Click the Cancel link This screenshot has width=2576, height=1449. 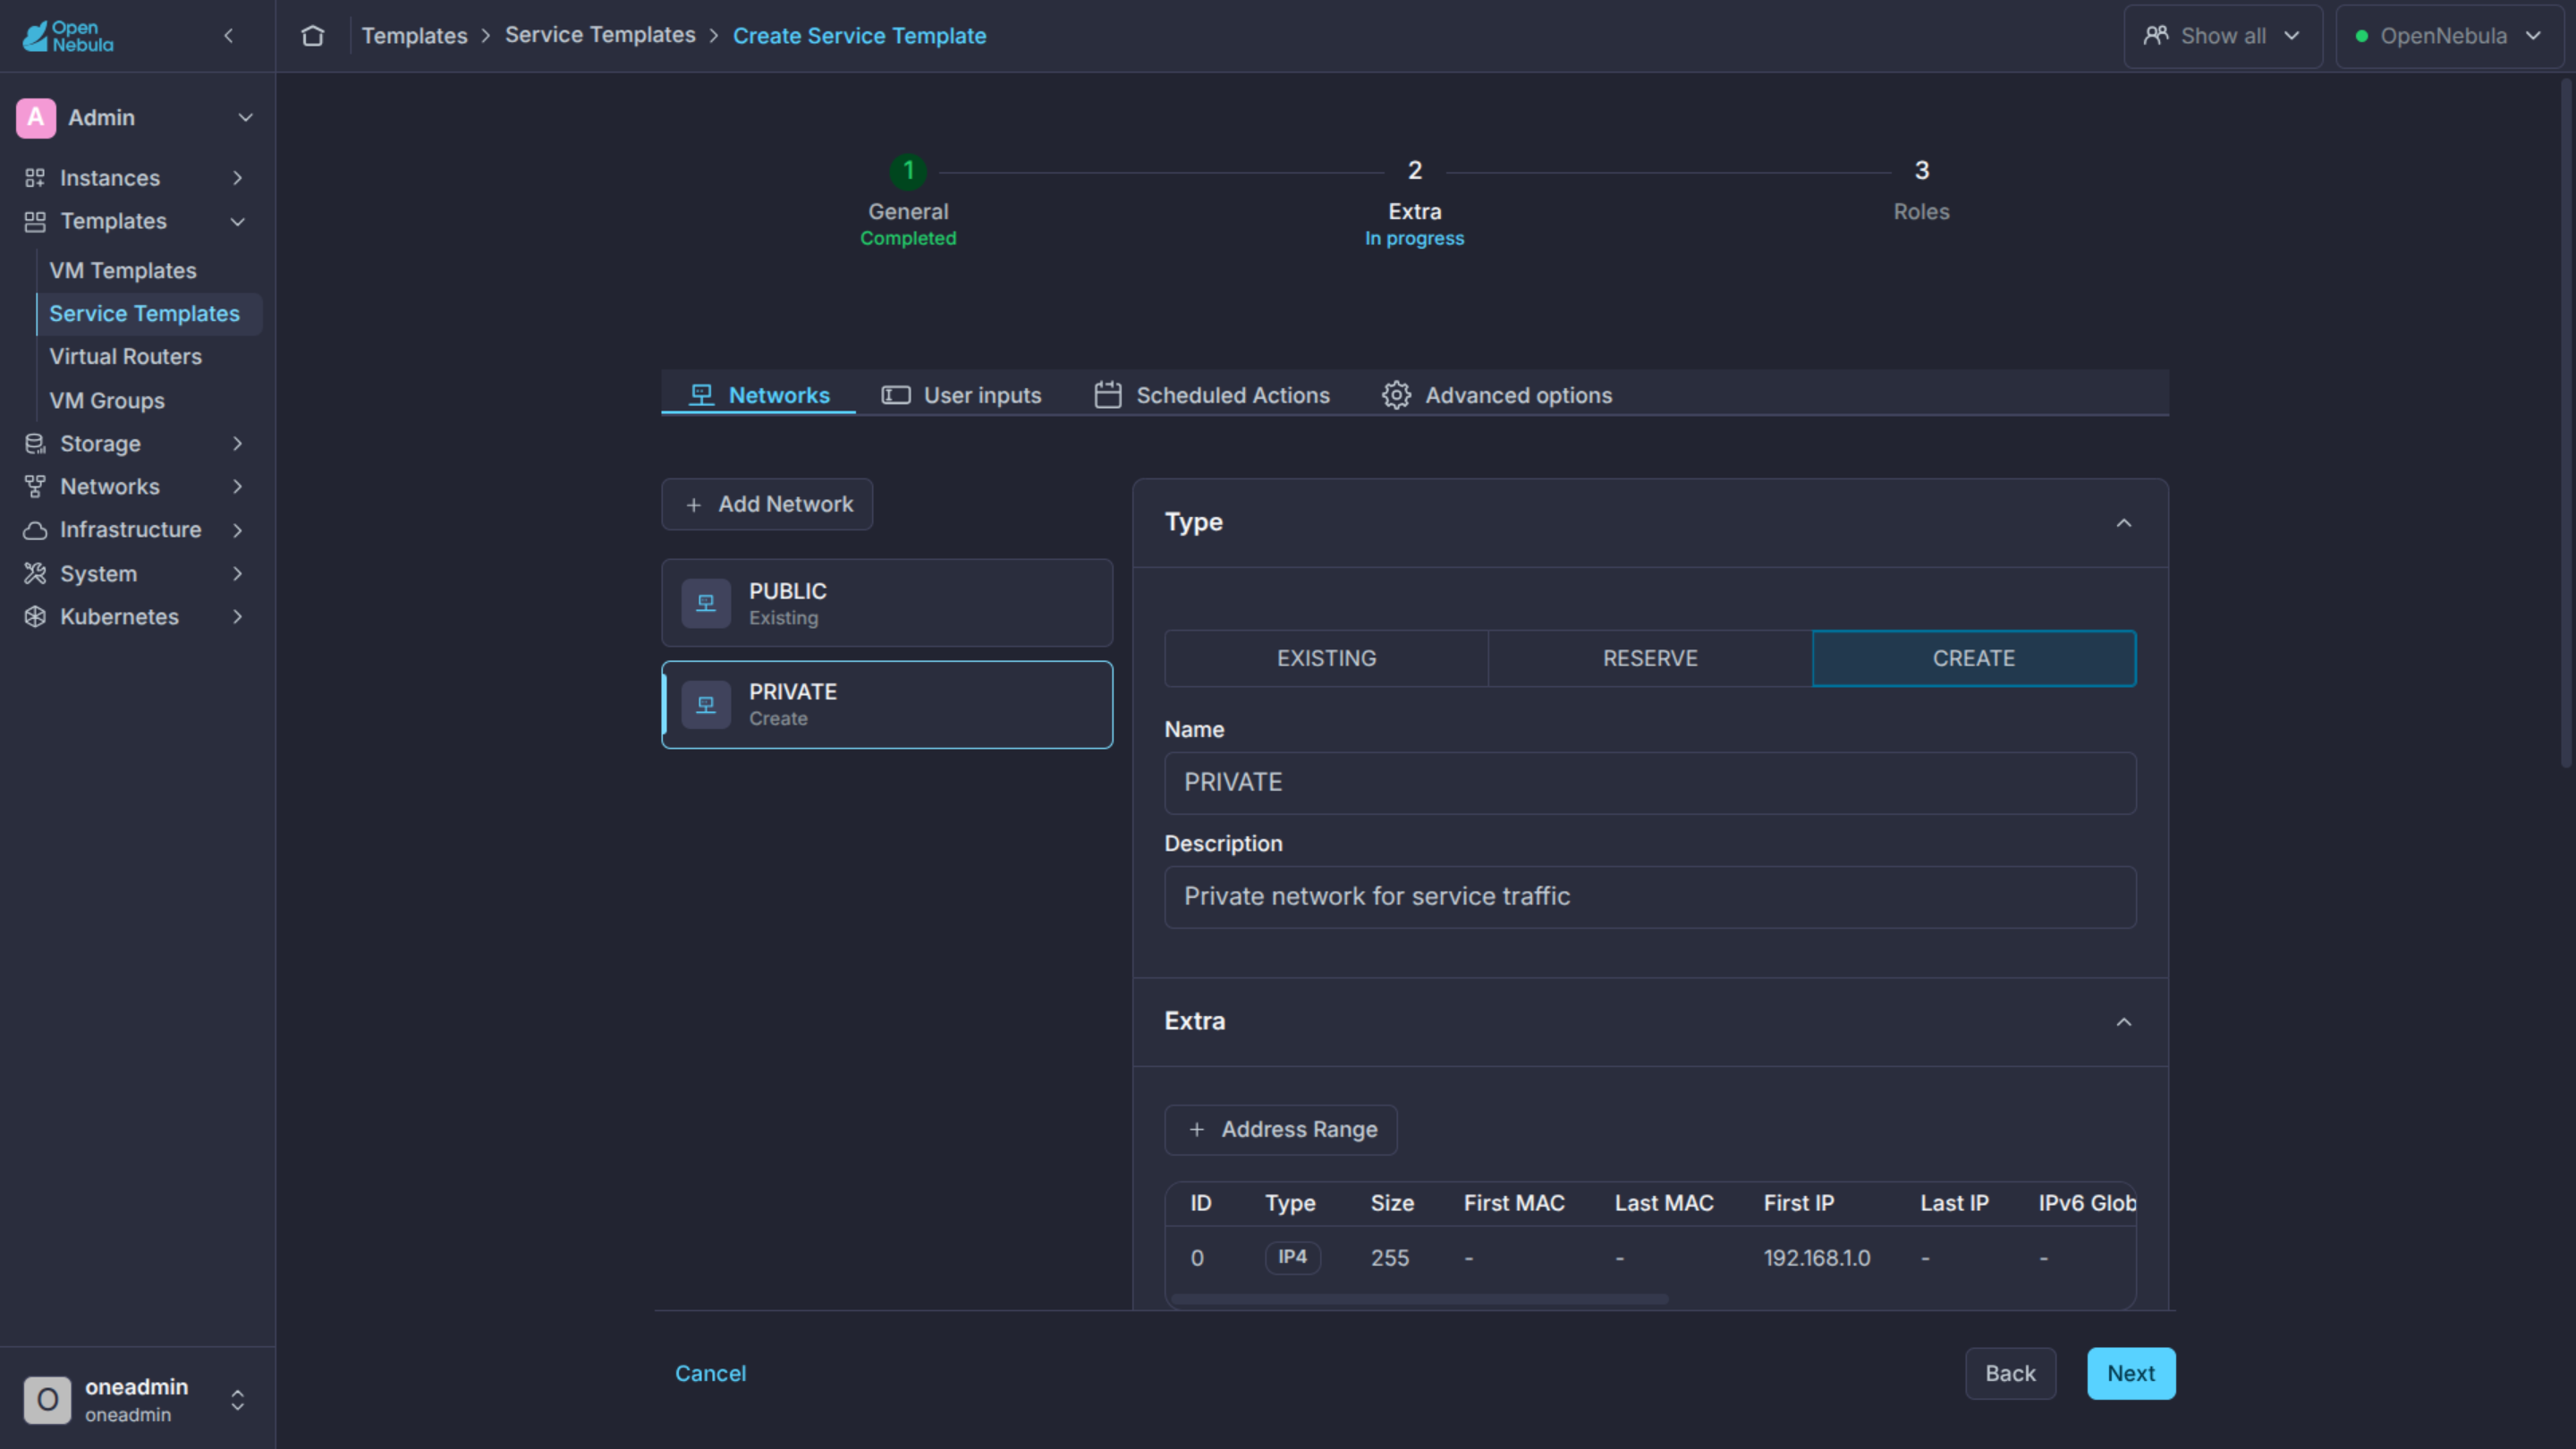tap(710, 1373)
